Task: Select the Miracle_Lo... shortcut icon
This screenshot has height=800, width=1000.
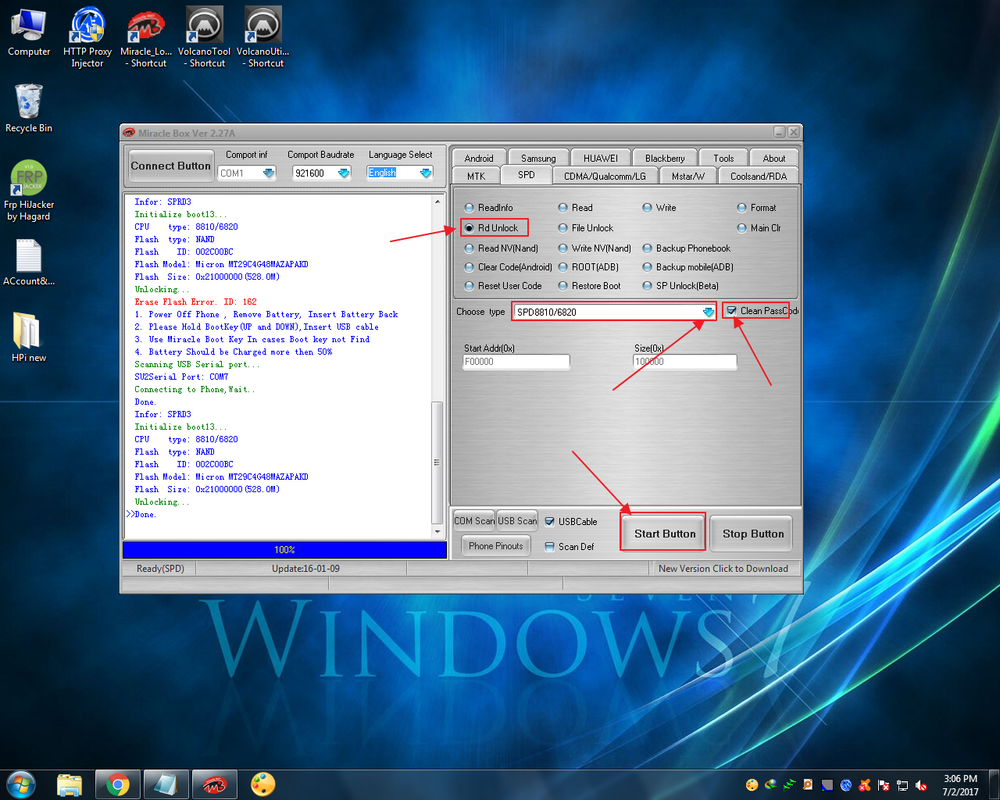Action: (146, 37)
